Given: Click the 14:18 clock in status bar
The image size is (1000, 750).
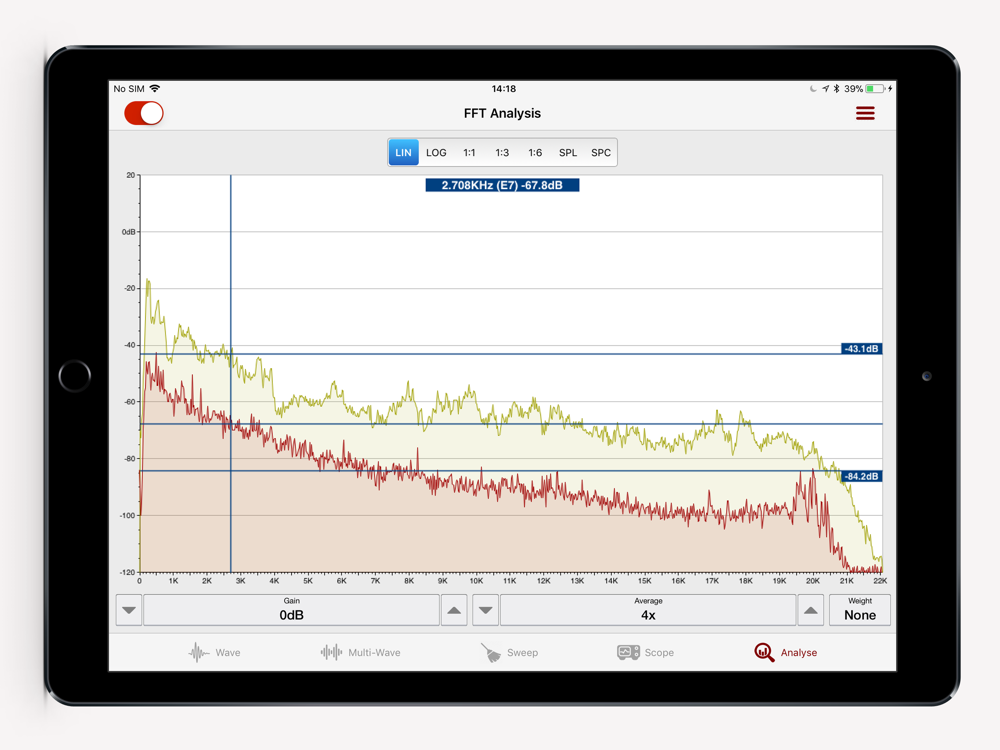Looking at the screenshot, I should click(504, 89).
